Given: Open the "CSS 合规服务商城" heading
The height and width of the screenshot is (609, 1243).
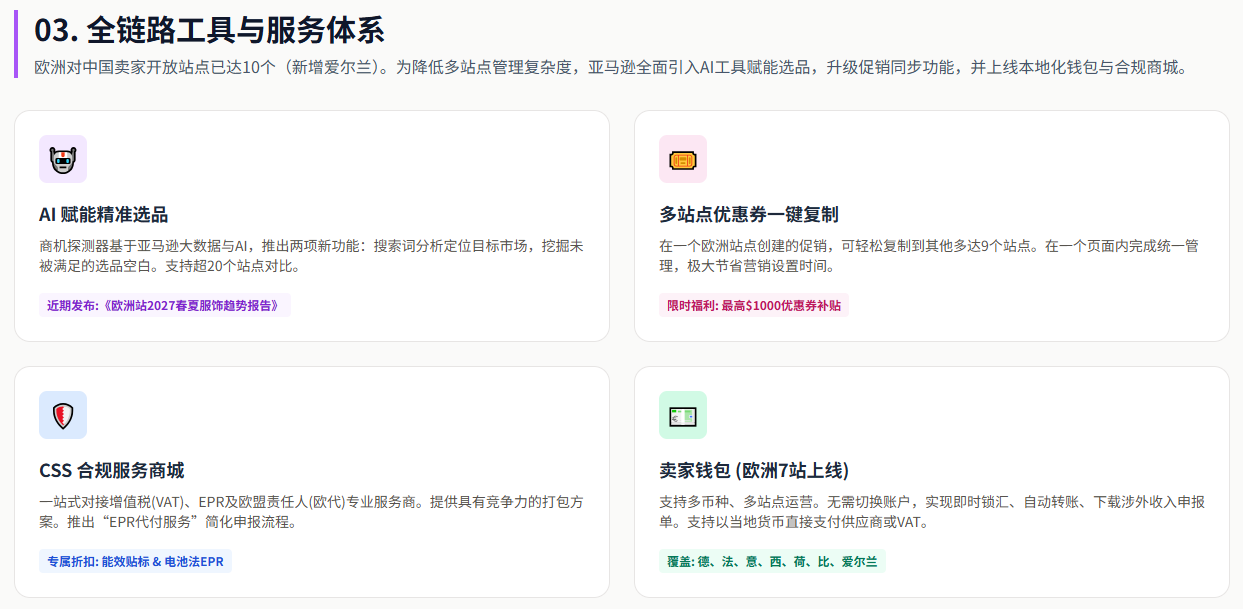Looking at the screenshot, I should (x=111, y=470).
